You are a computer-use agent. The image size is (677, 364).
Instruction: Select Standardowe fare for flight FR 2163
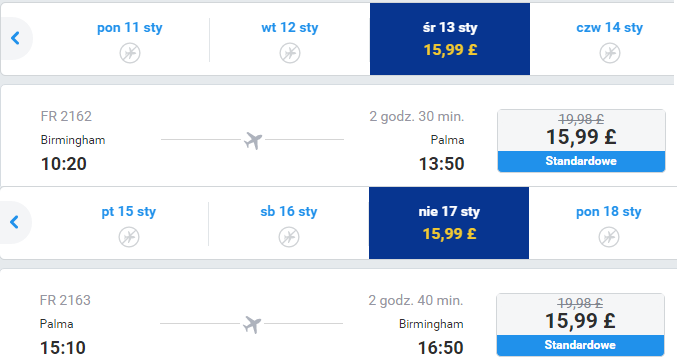point(580,345)
